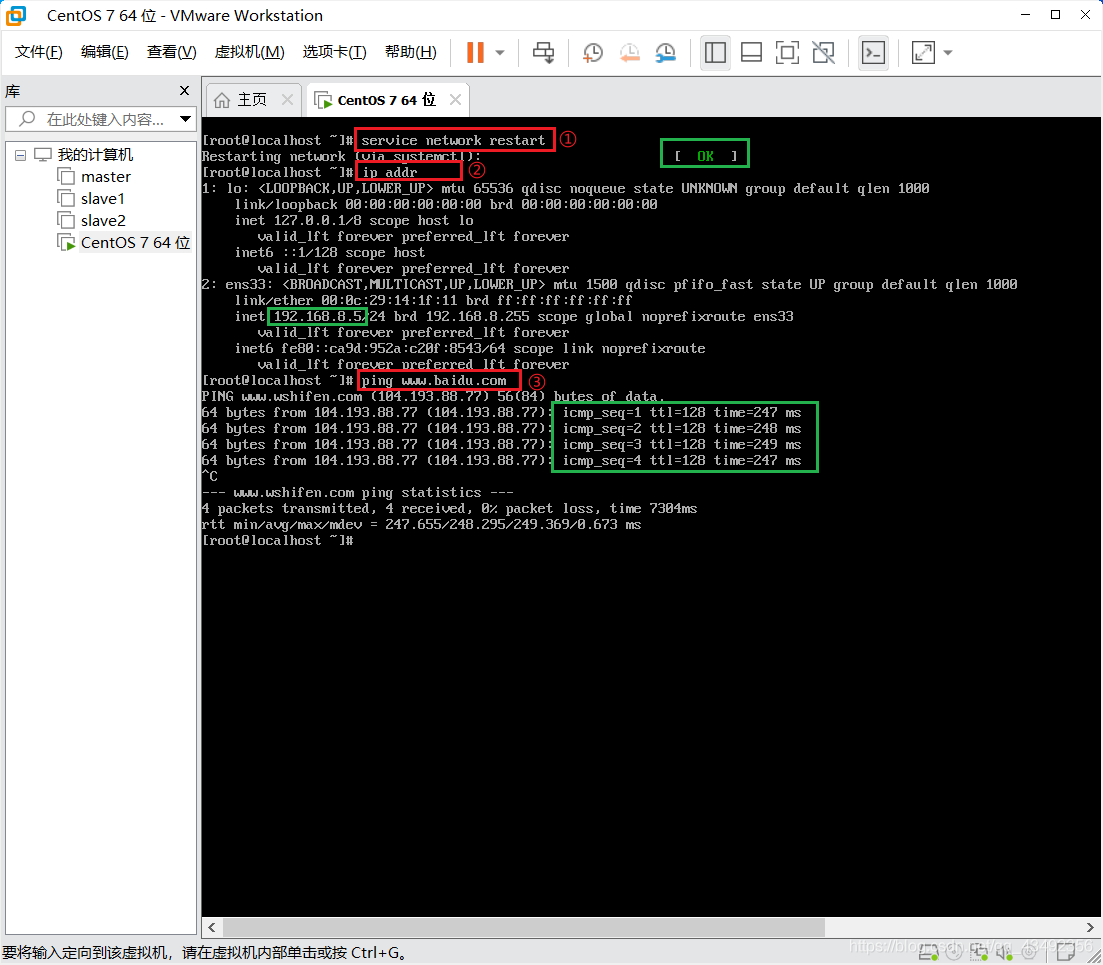Open the 虚拟机(M) menu
This screenshot has height=965, width=1103.
pyautogui.click(x=250, y=52)
